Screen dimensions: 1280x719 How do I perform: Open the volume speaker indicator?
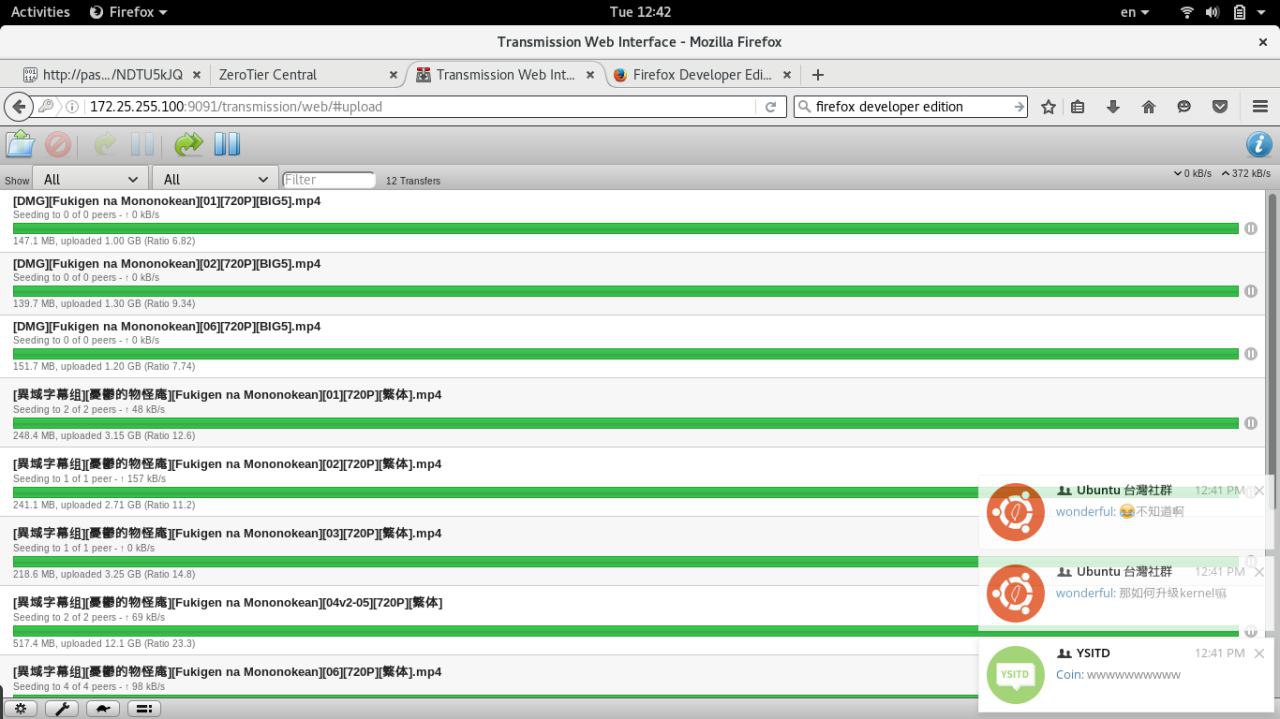pos(1213,12)
